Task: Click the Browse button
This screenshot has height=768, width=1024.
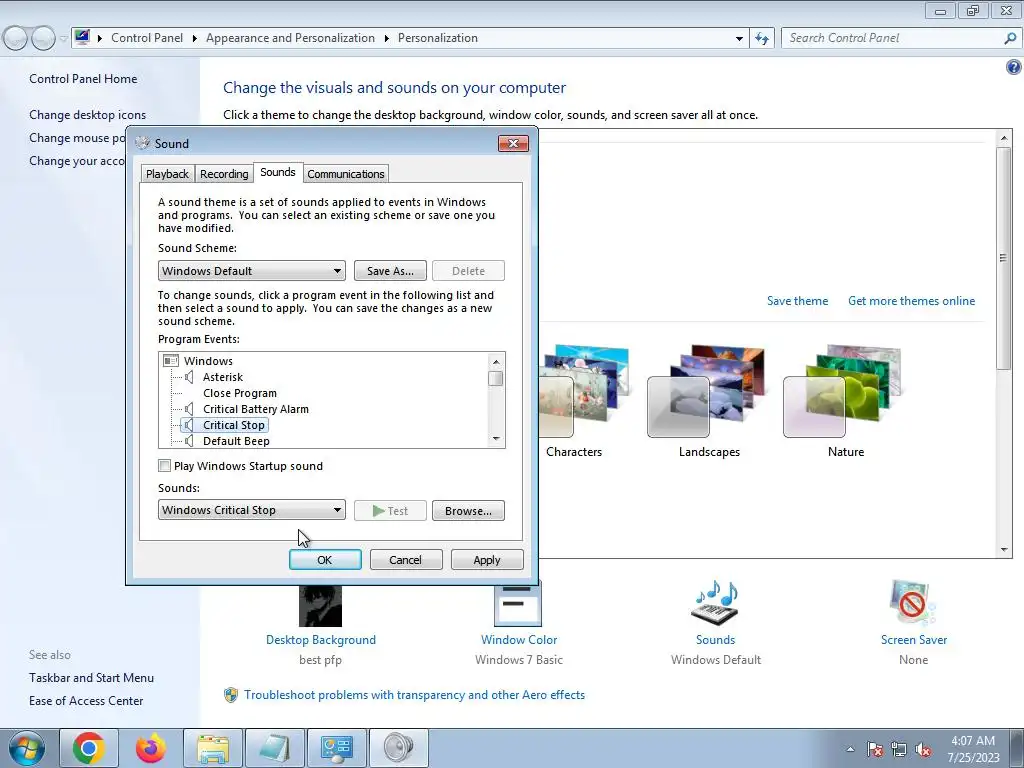Action: tap(468, 511)
